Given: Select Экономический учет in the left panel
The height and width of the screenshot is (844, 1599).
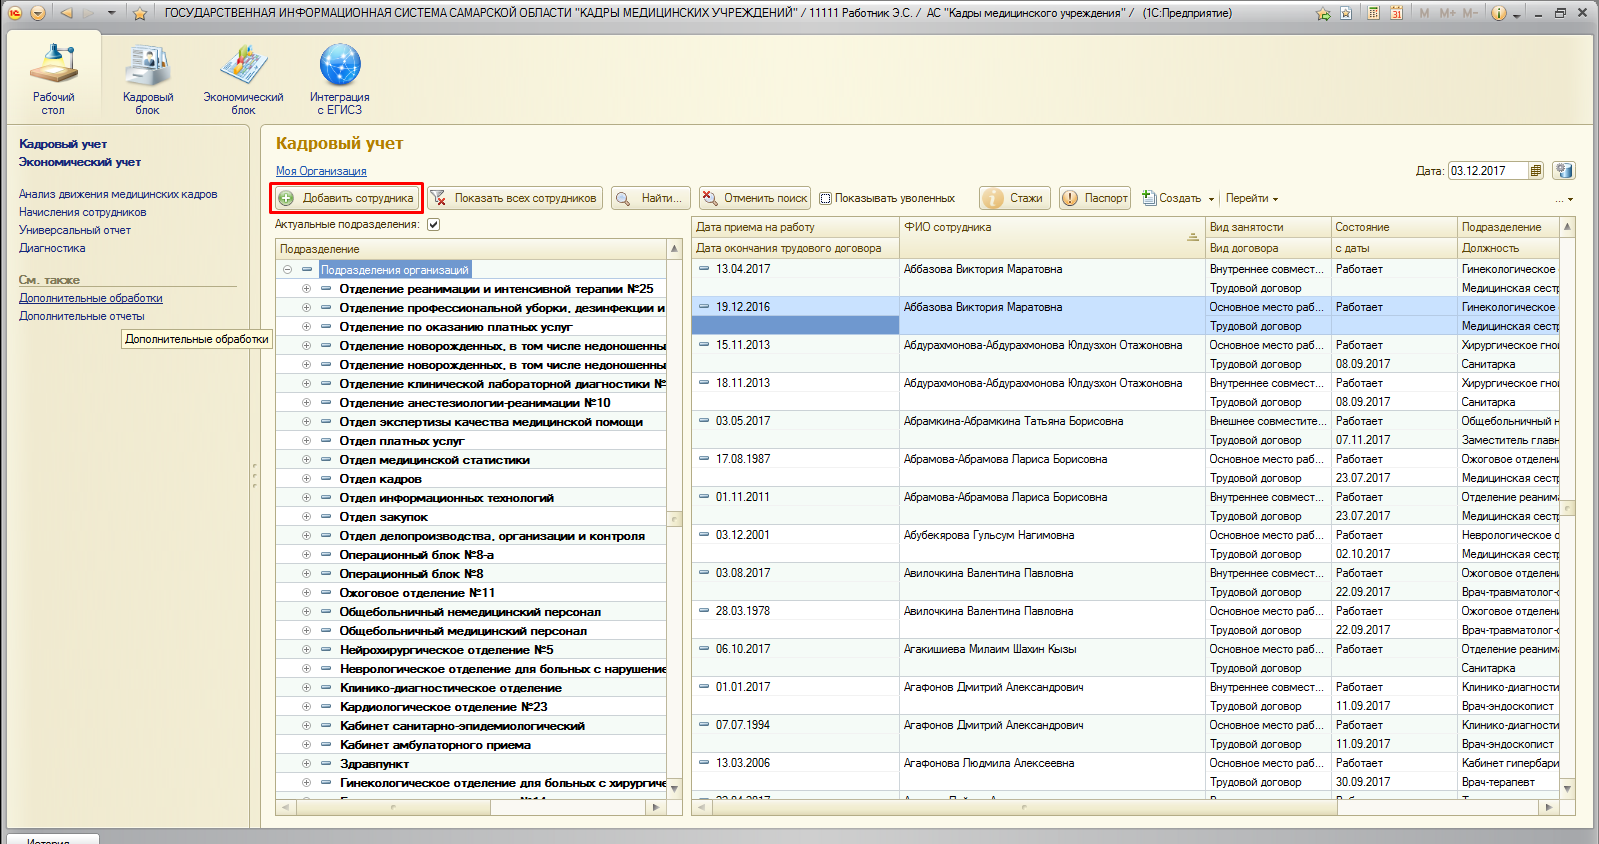Looking at the screenshot, I should [80, 162].
